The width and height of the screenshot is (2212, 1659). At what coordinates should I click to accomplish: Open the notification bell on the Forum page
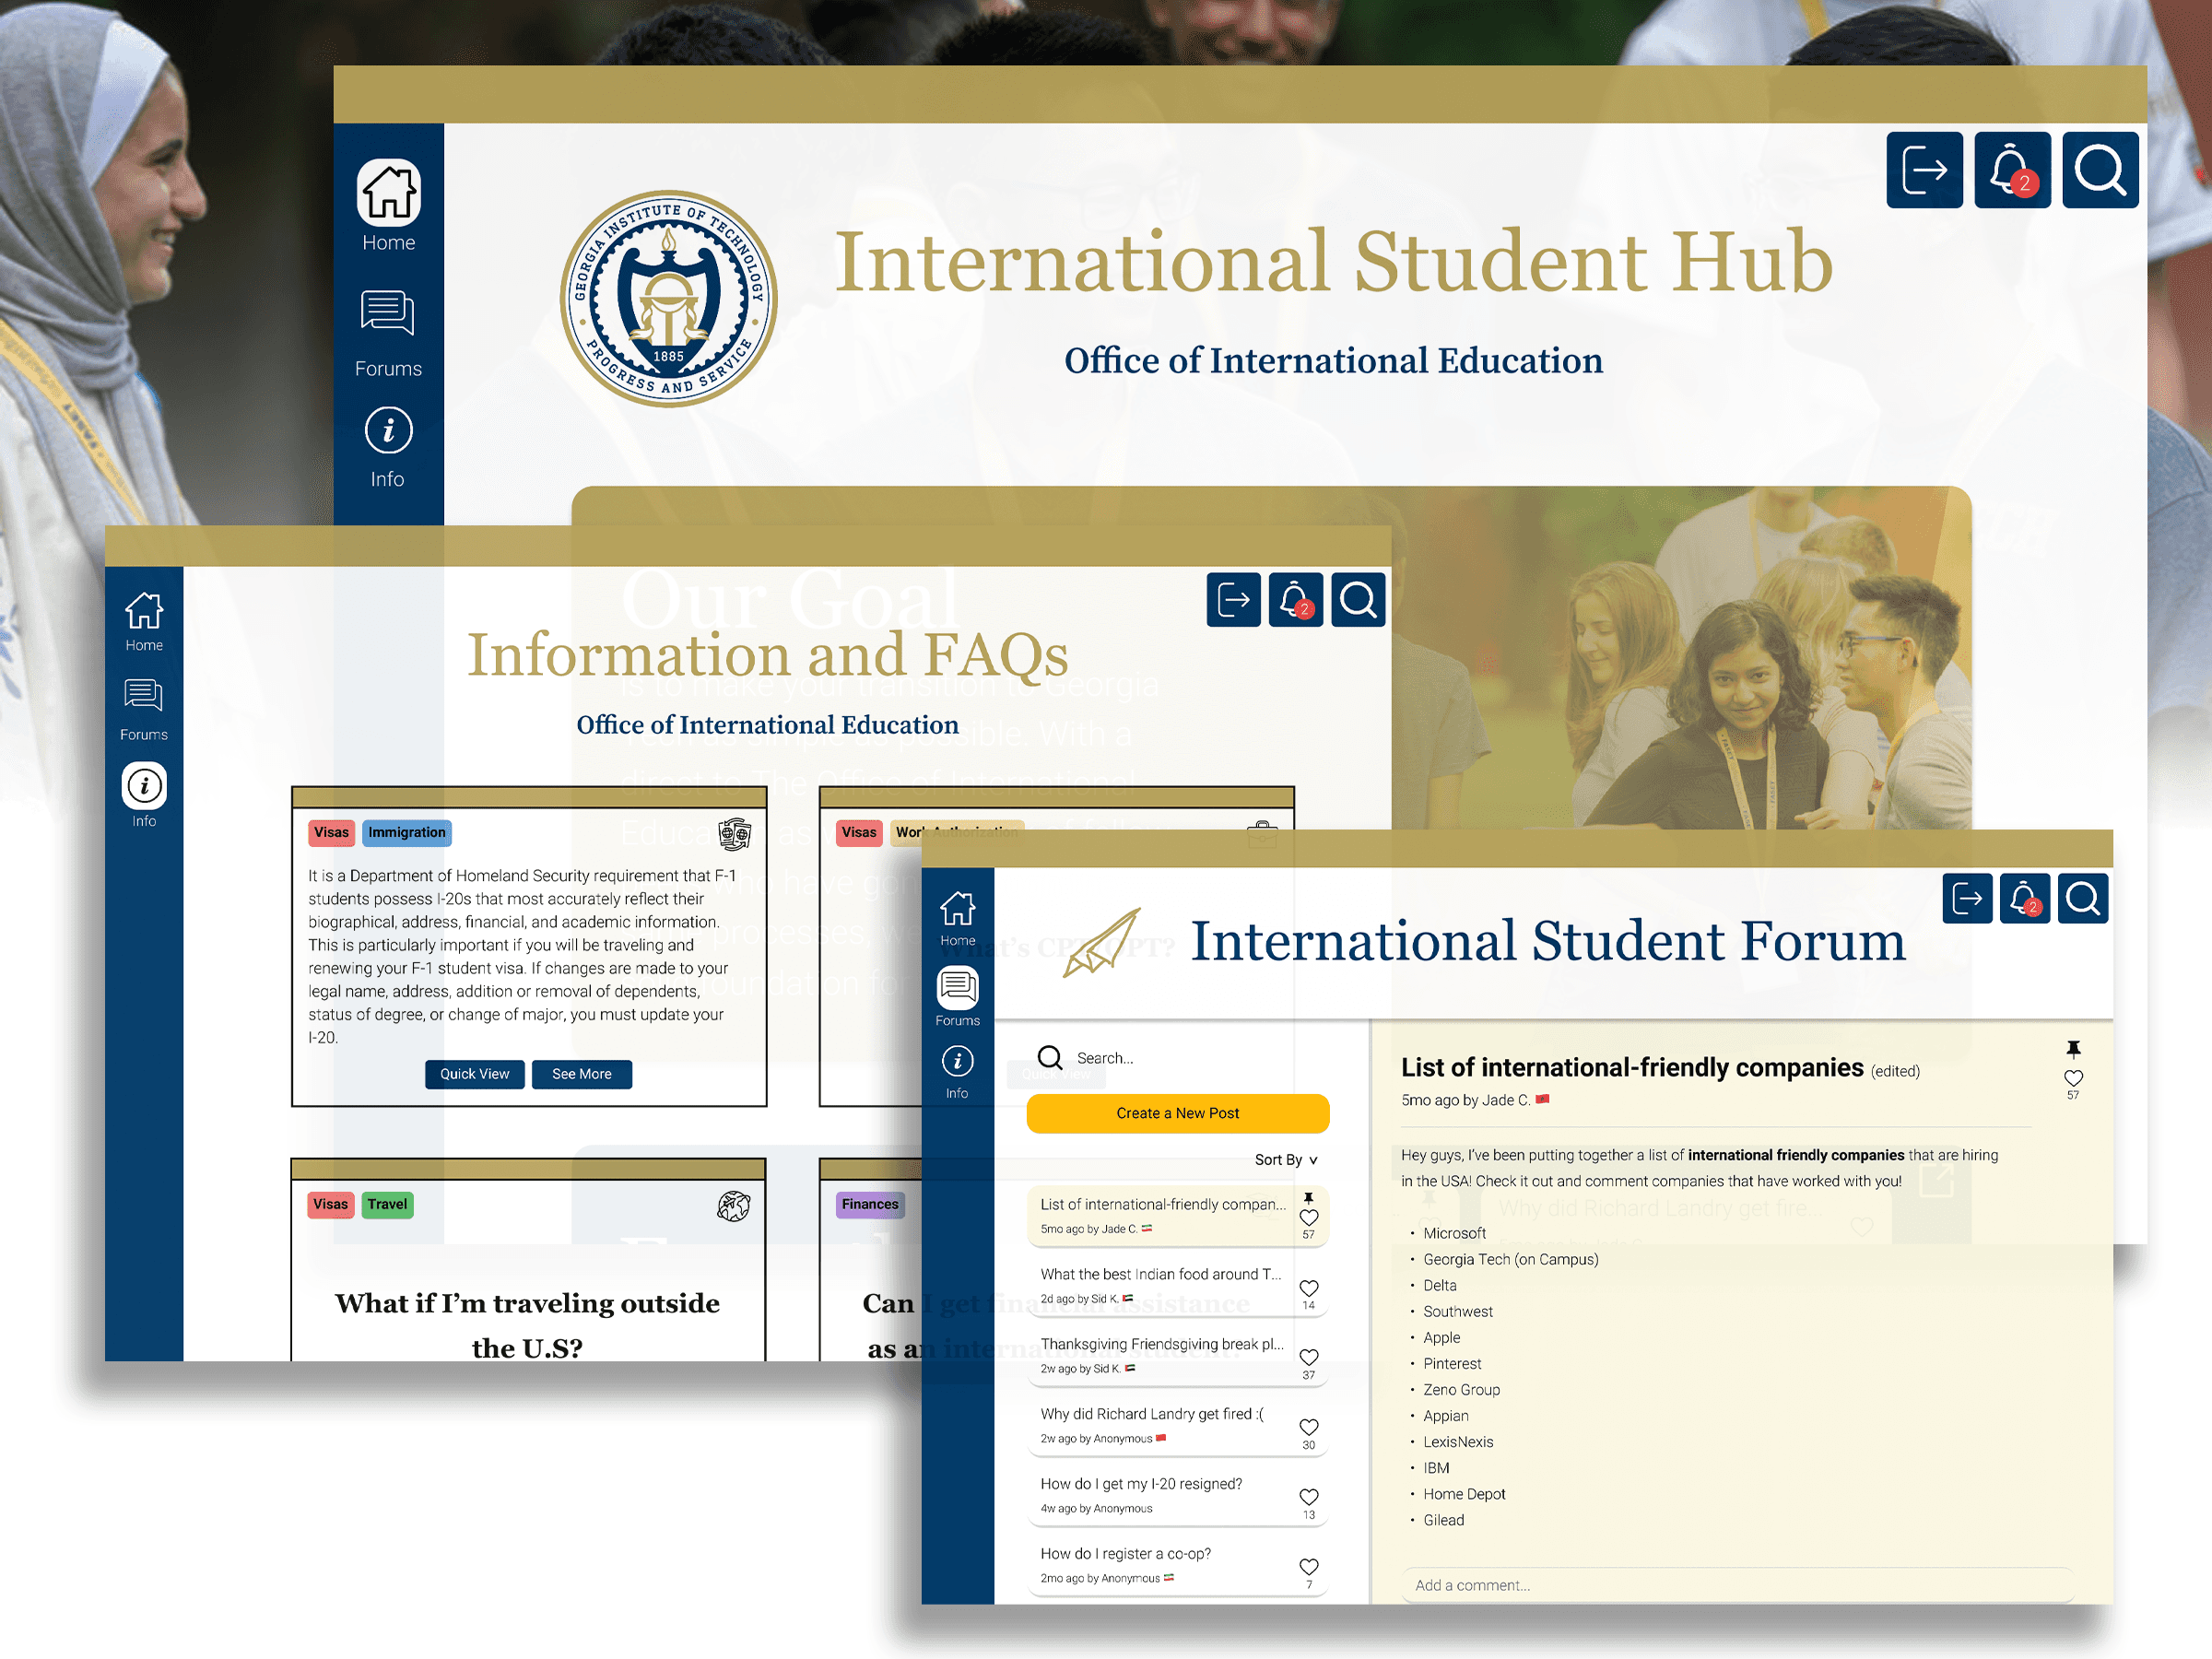coord(2024,898)
